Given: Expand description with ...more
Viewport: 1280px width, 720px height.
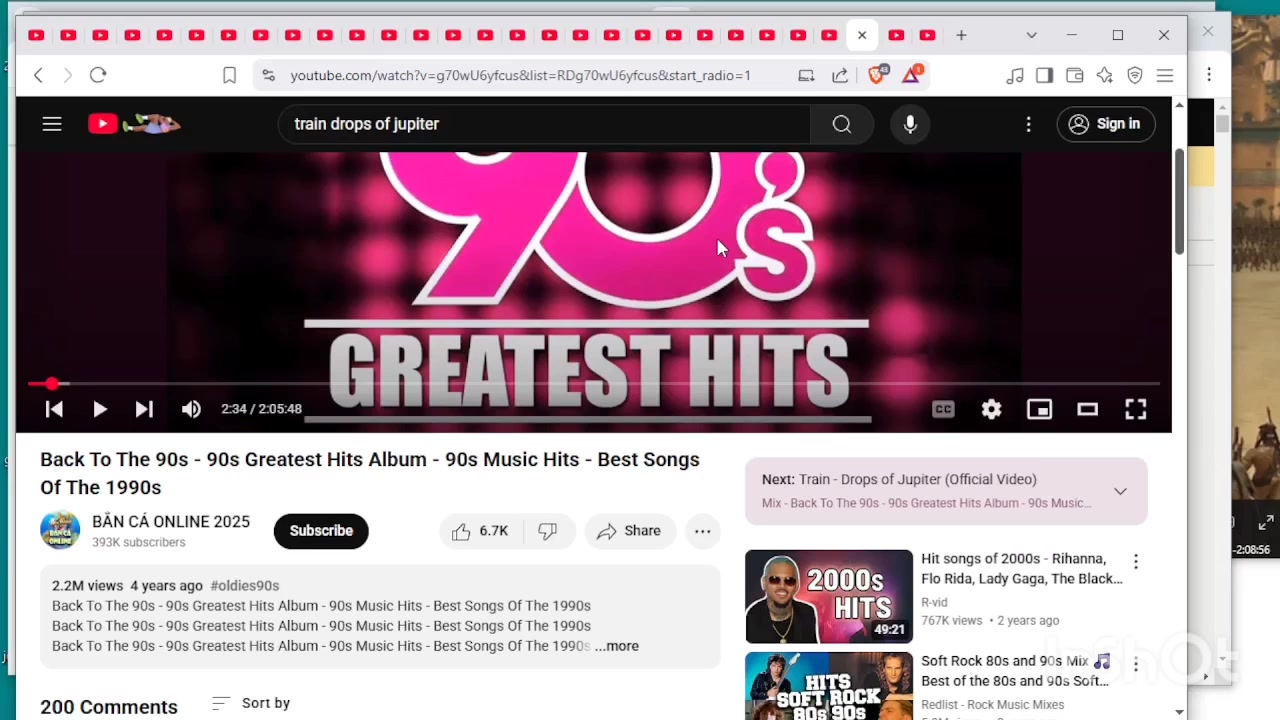Looking at the screenshot, I should coord(617,646).
